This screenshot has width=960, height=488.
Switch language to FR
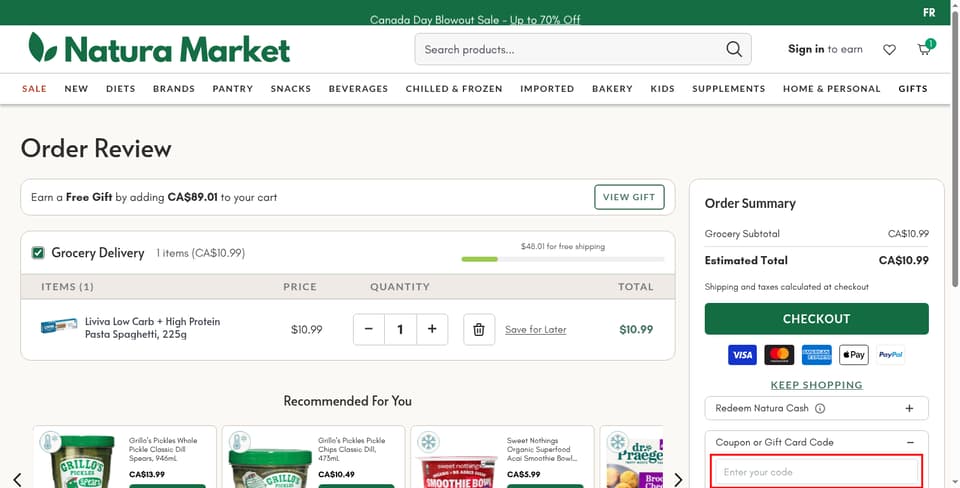tap(929, 12)
